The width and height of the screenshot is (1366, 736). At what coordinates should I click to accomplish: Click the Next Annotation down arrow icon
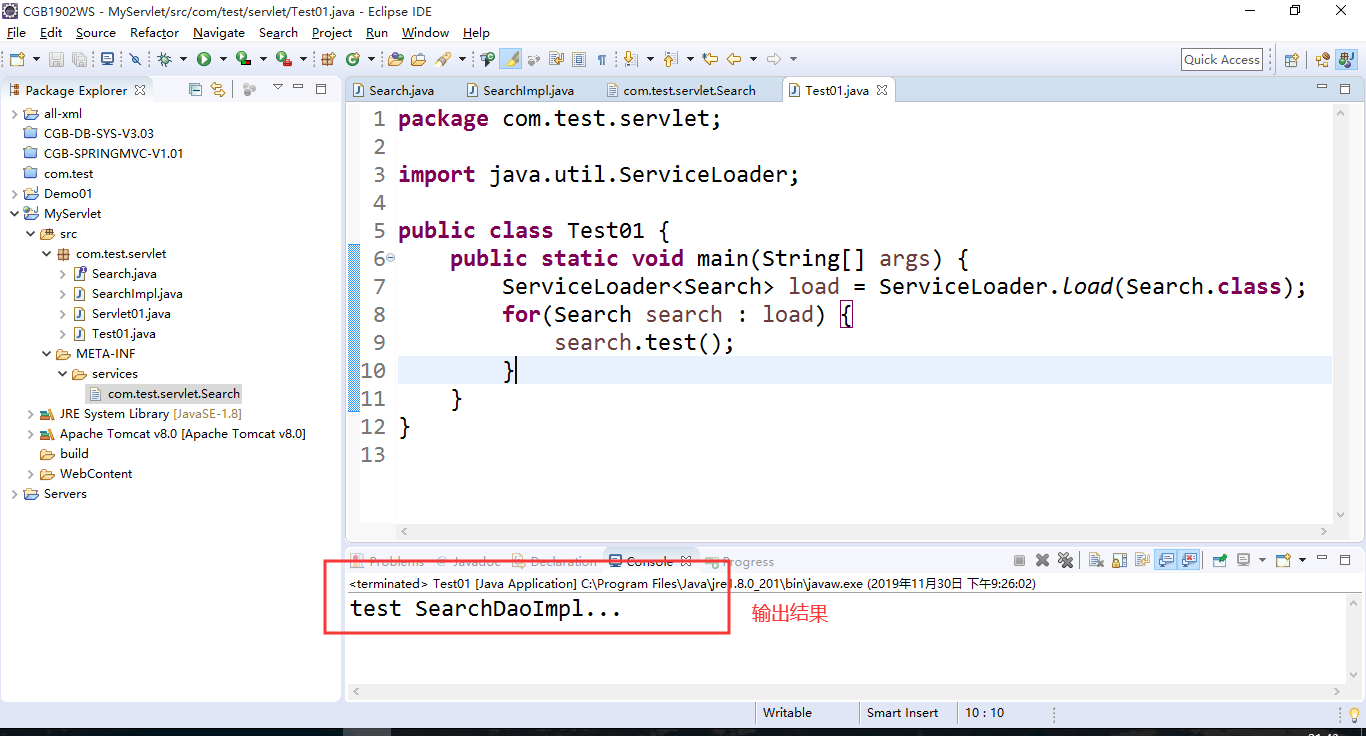point(630,59)
